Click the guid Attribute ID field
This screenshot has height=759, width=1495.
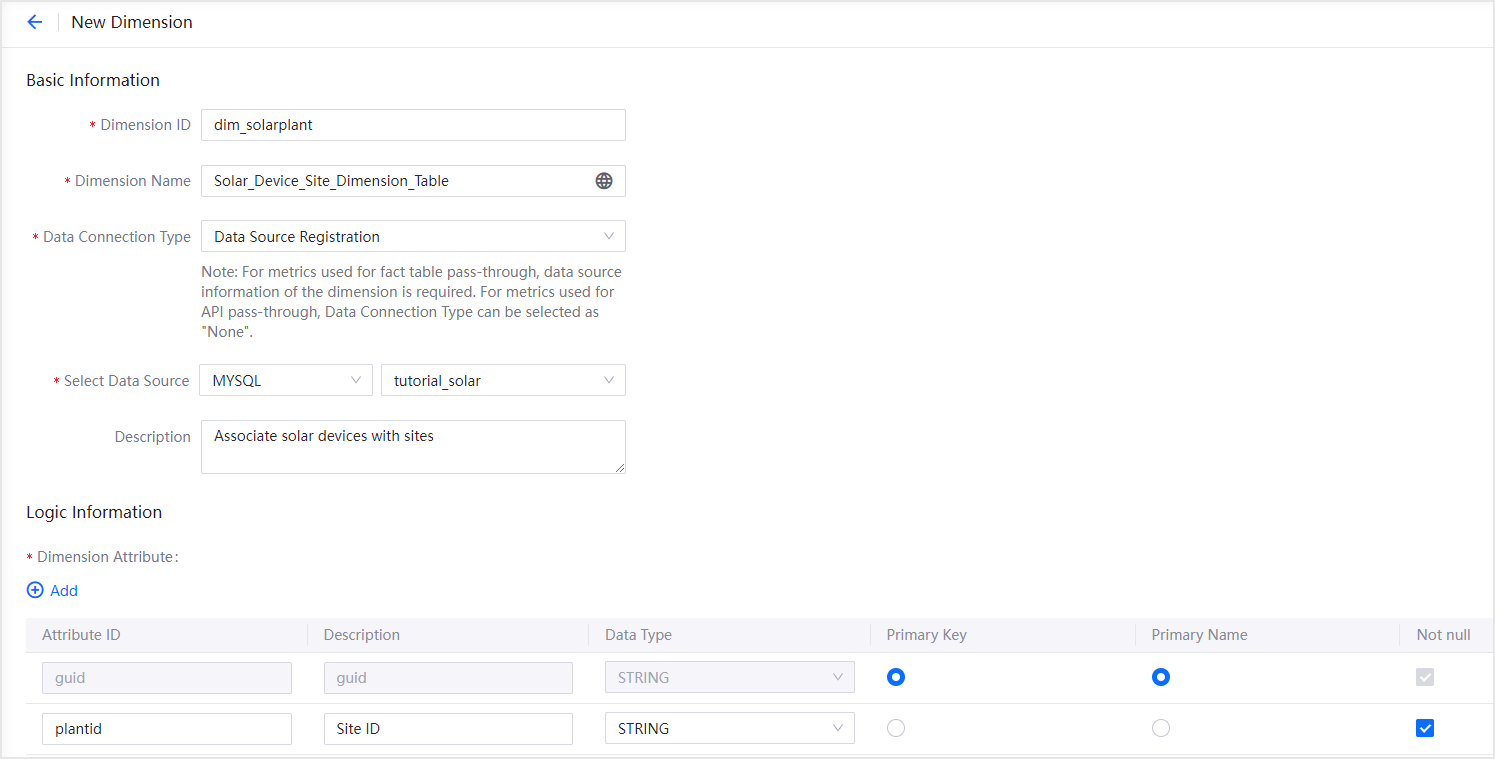(x=167, y=677)
